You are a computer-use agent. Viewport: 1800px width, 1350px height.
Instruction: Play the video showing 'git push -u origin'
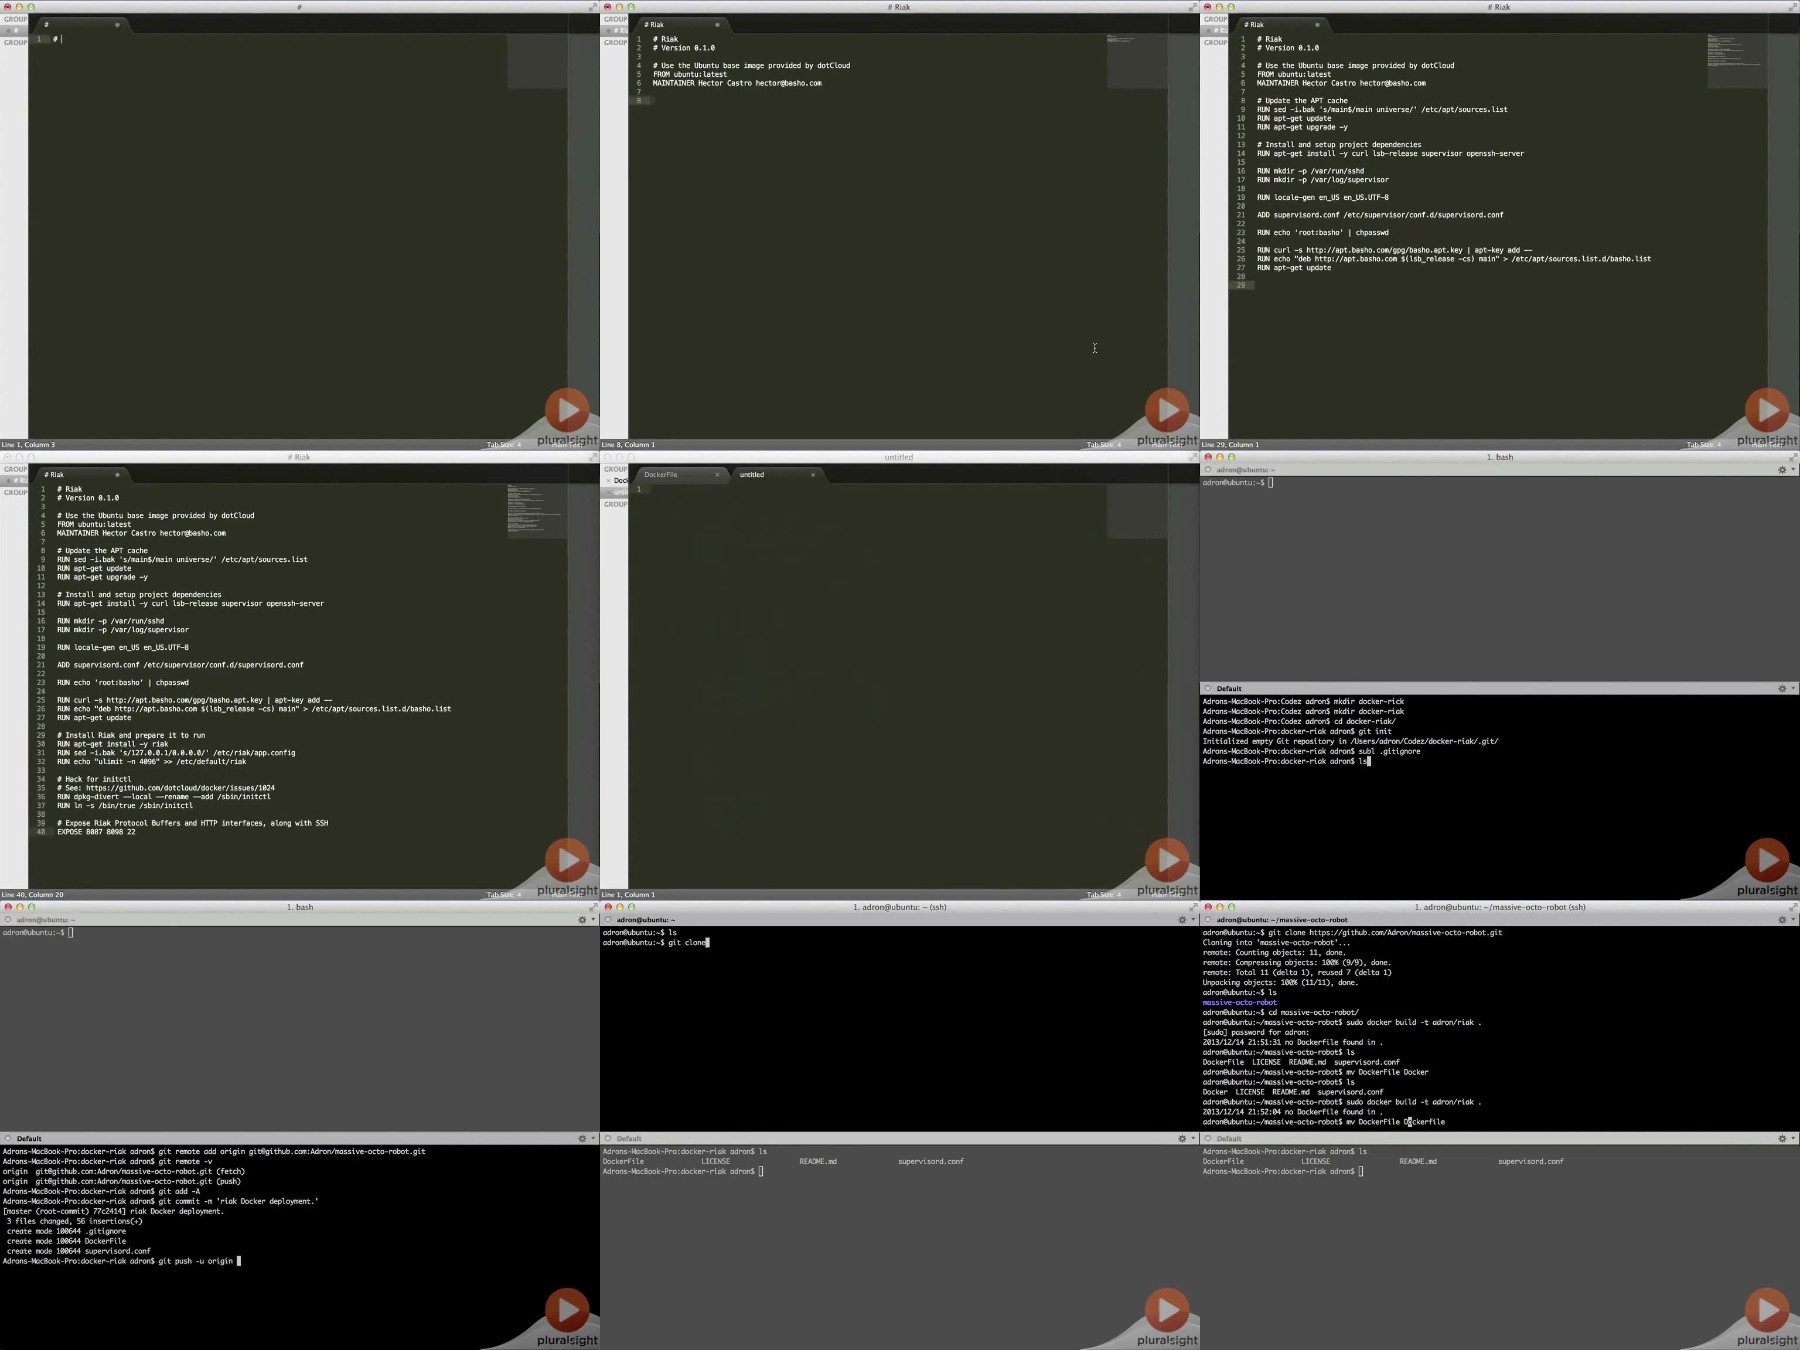tap(567, 1310)
